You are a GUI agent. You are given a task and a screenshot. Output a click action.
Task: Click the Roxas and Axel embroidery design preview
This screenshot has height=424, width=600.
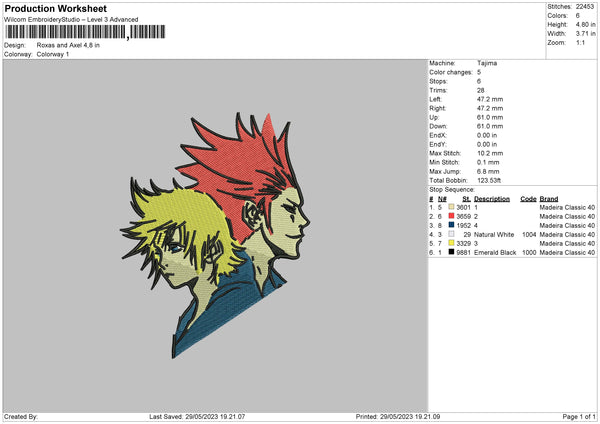(x=215, y=235)
